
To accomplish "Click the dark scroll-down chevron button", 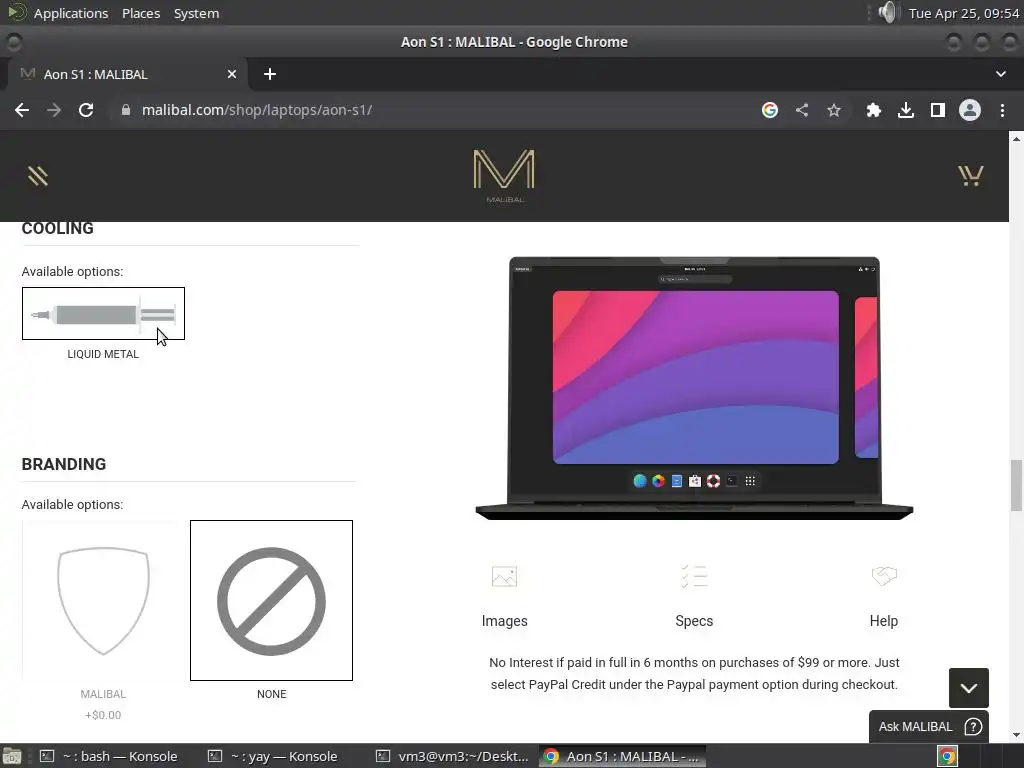I will 968,688.
